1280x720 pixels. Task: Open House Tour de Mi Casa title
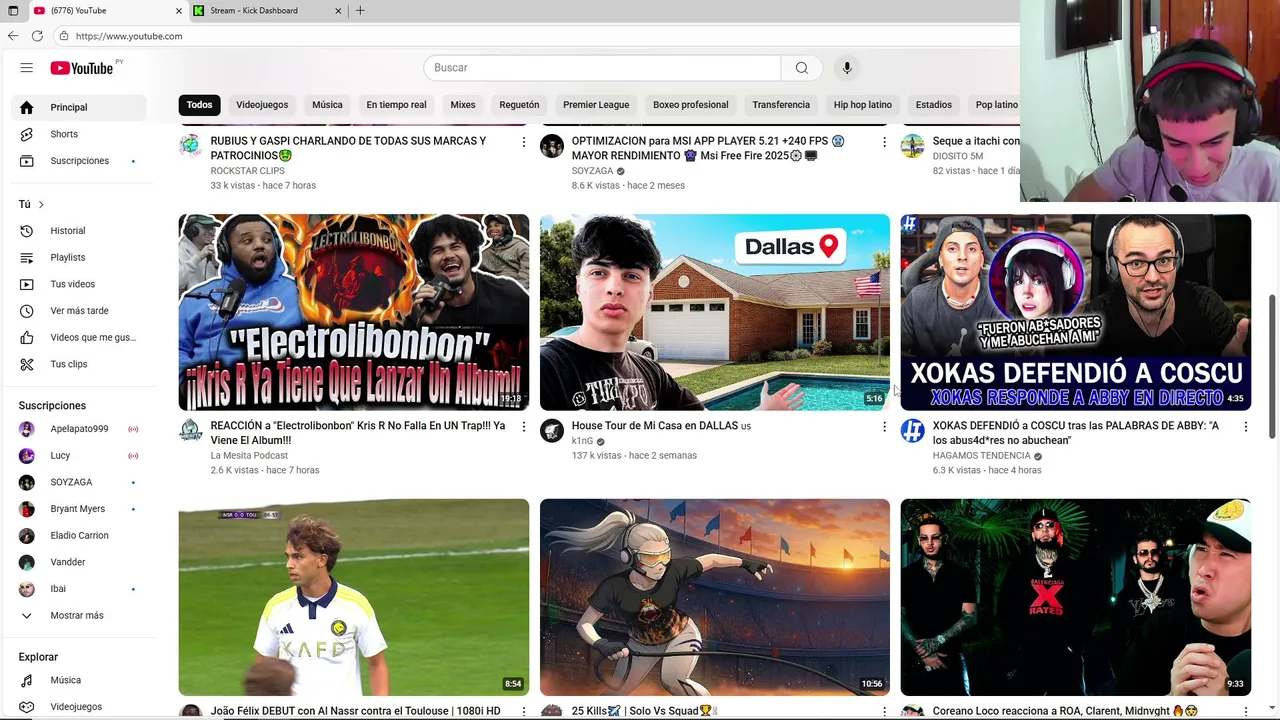tap(661, 426)
